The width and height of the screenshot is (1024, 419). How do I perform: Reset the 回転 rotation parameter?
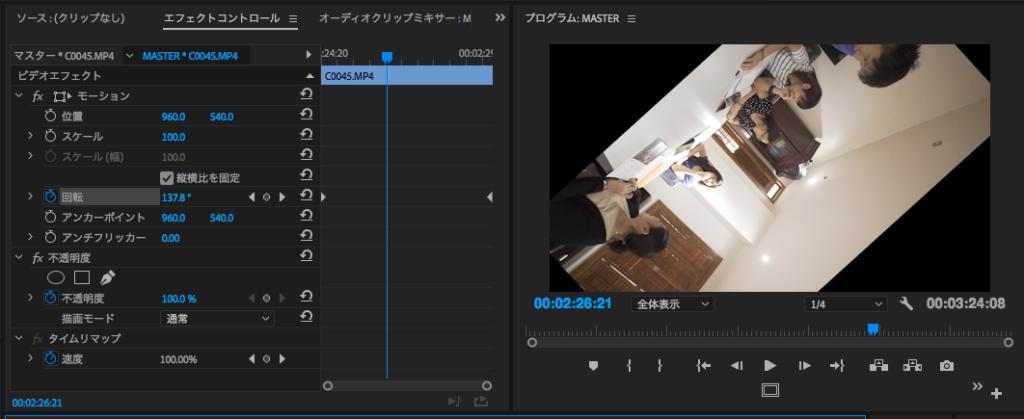point(306,197)
